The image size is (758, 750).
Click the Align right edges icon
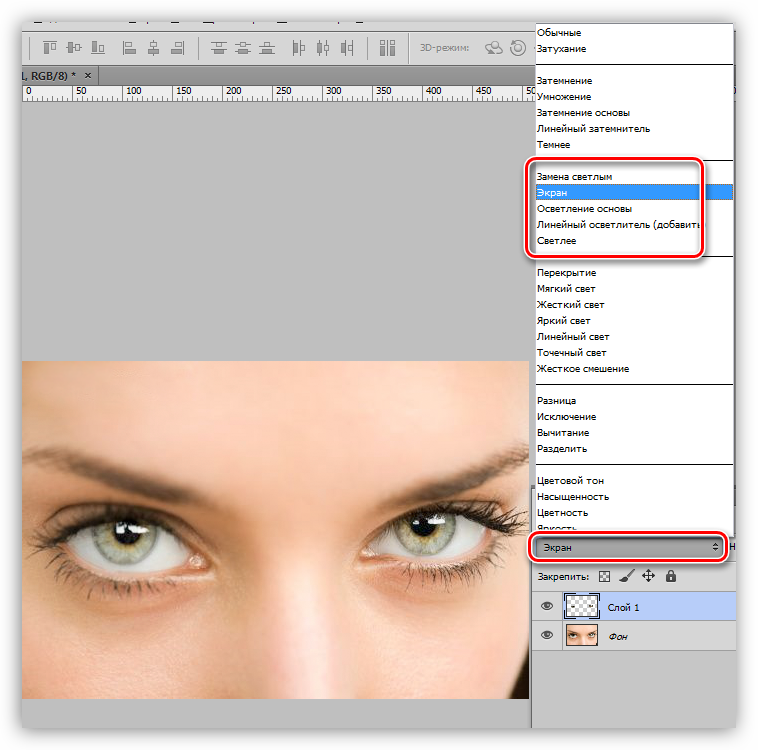pos(178,47)
